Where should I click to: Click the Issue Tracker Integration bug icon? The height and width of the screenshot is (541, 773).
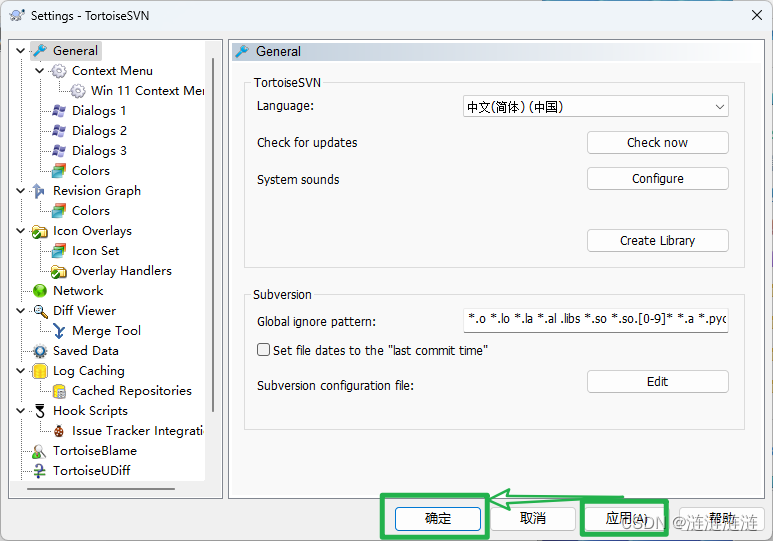tap(59, 431)
